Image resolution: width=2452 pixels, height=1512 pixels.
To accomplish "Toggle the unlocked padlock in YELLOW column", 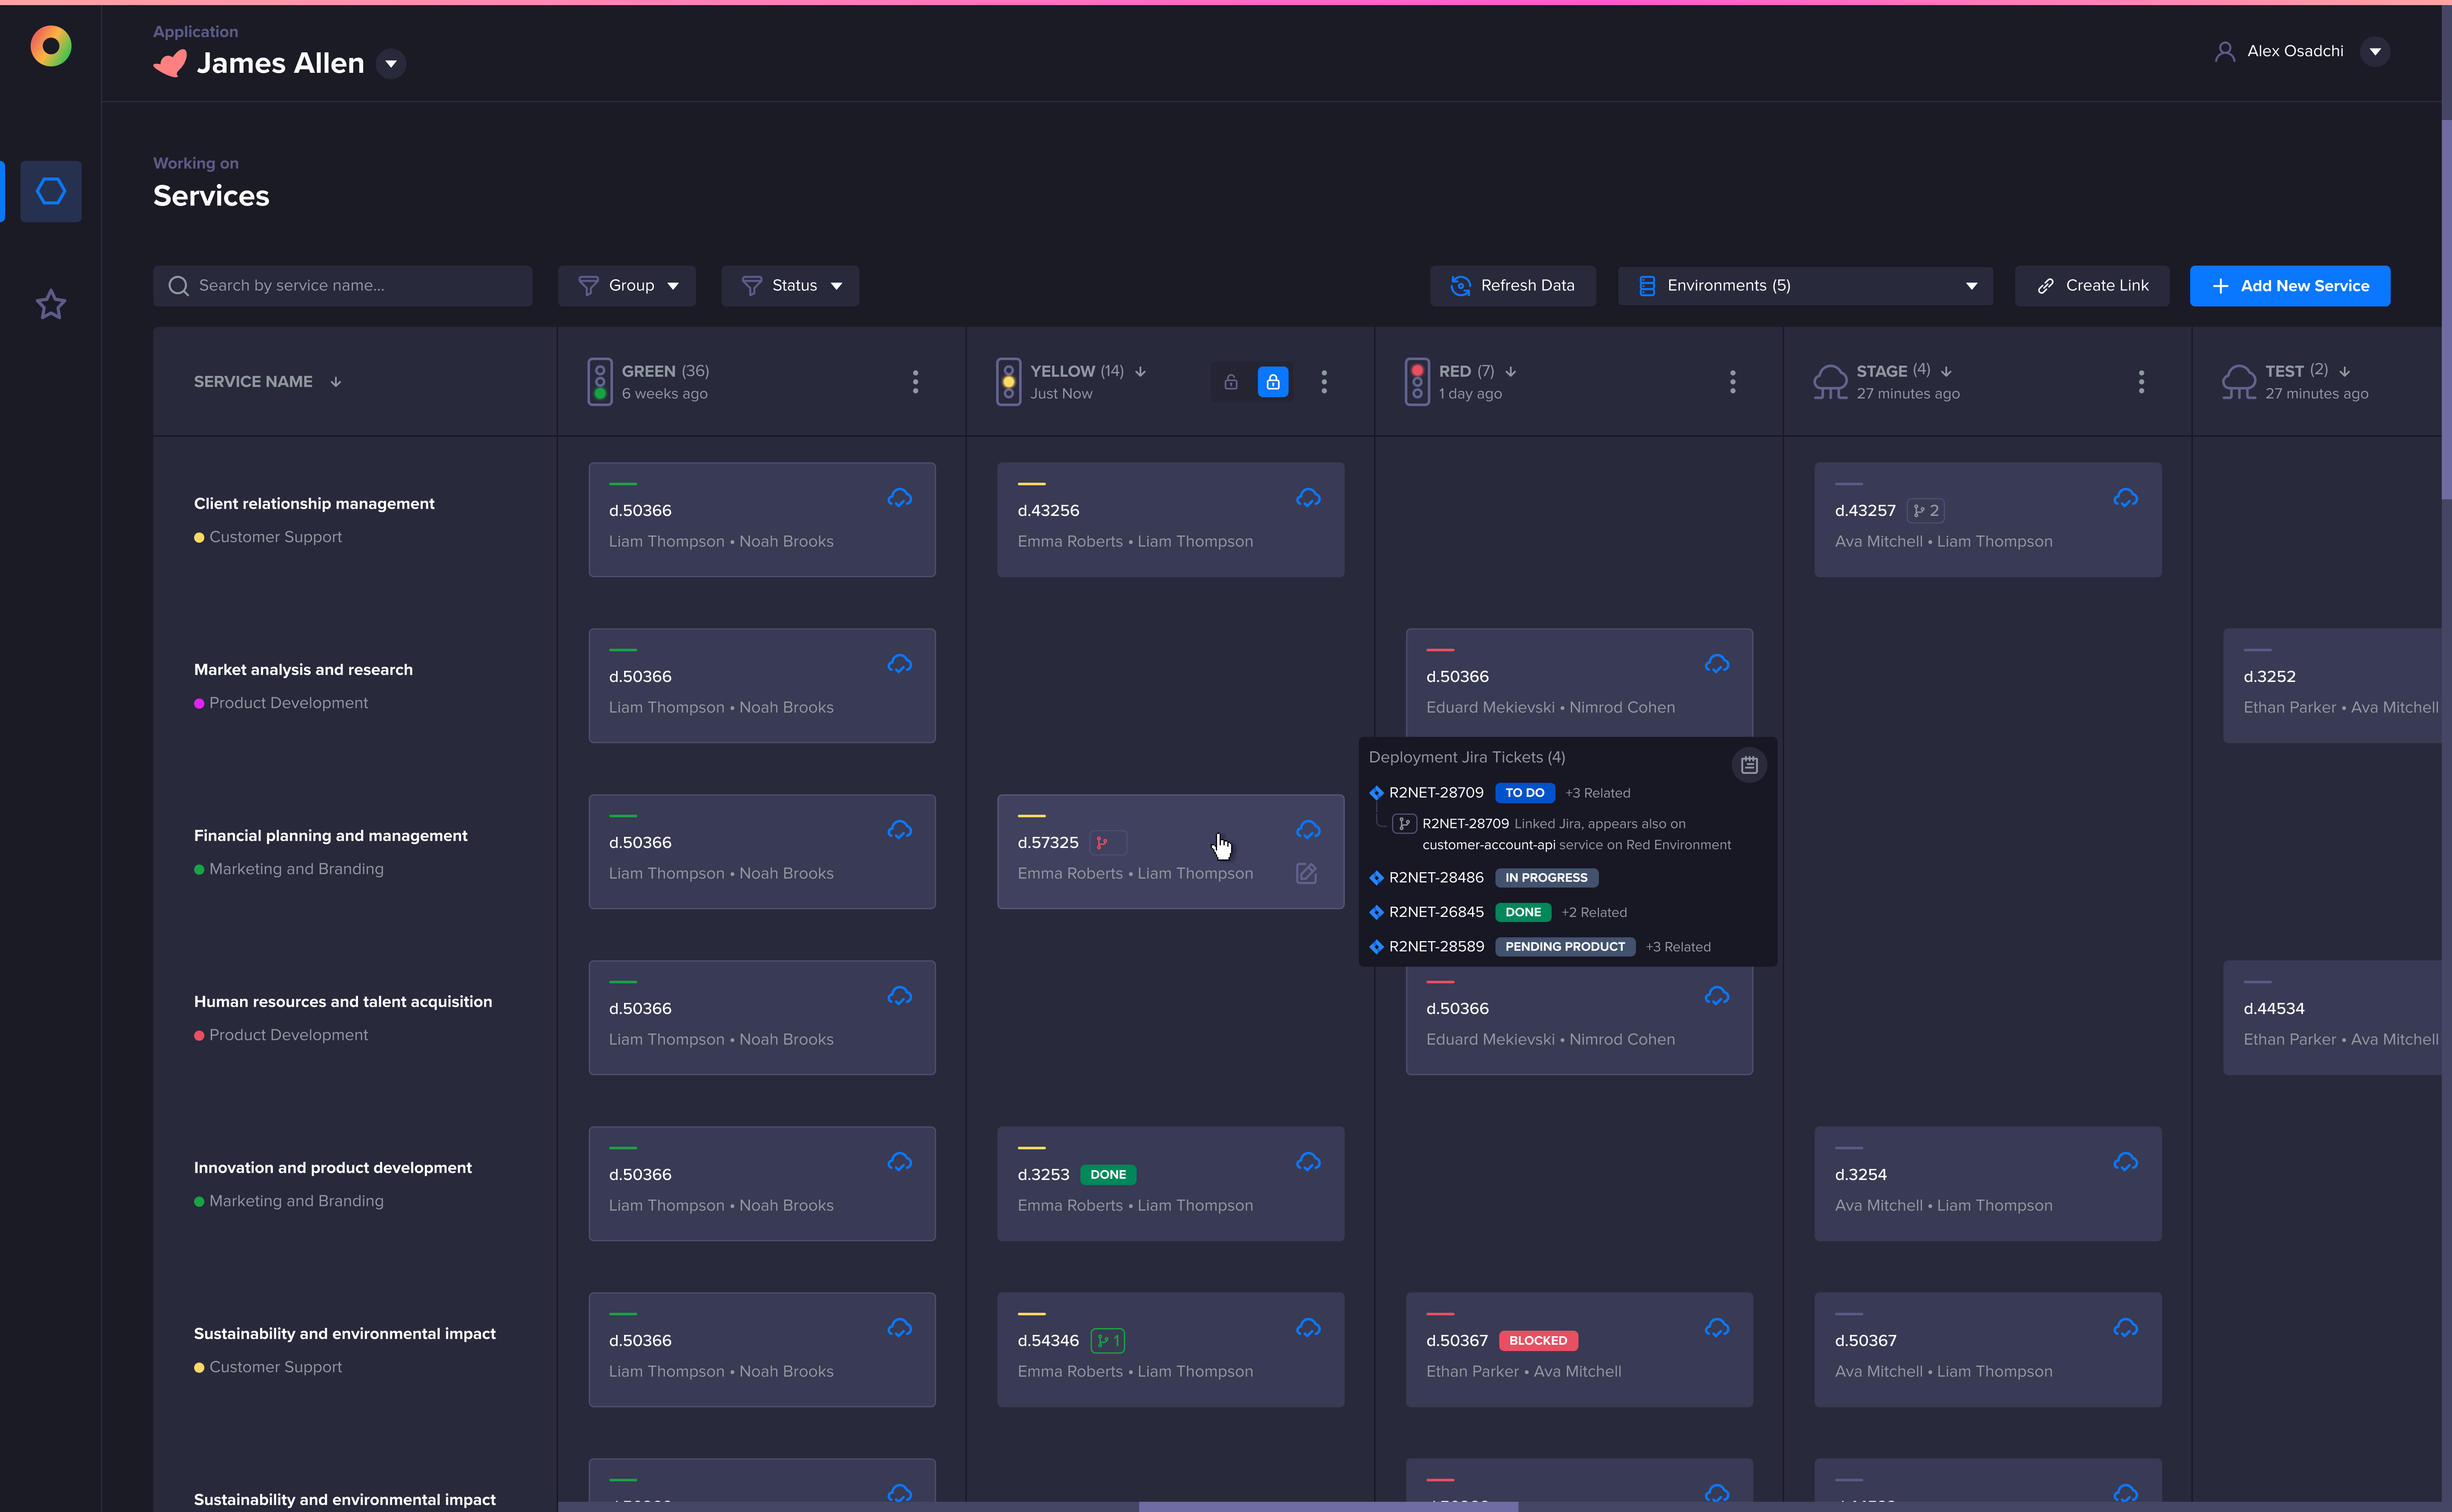I will (x=1231, y=382).
